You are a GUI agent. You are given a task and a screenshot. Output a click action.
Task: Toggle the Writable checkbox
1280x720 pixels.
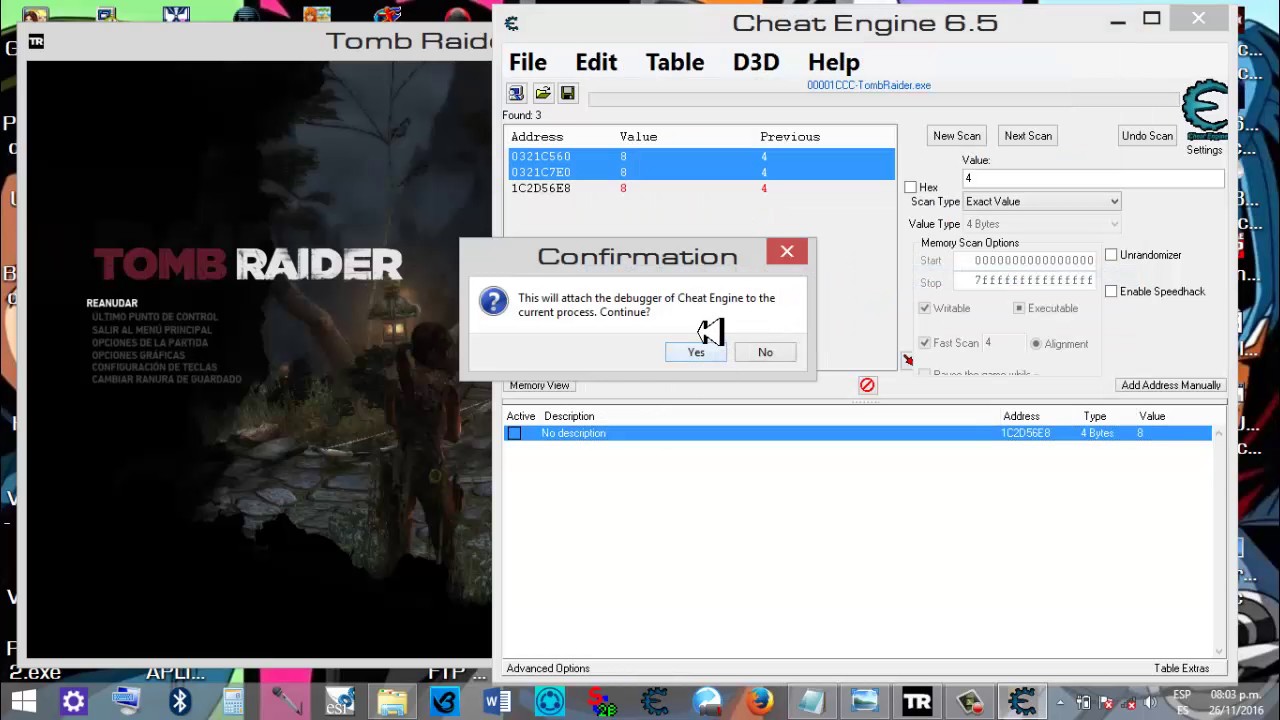[x=925, y=308]
